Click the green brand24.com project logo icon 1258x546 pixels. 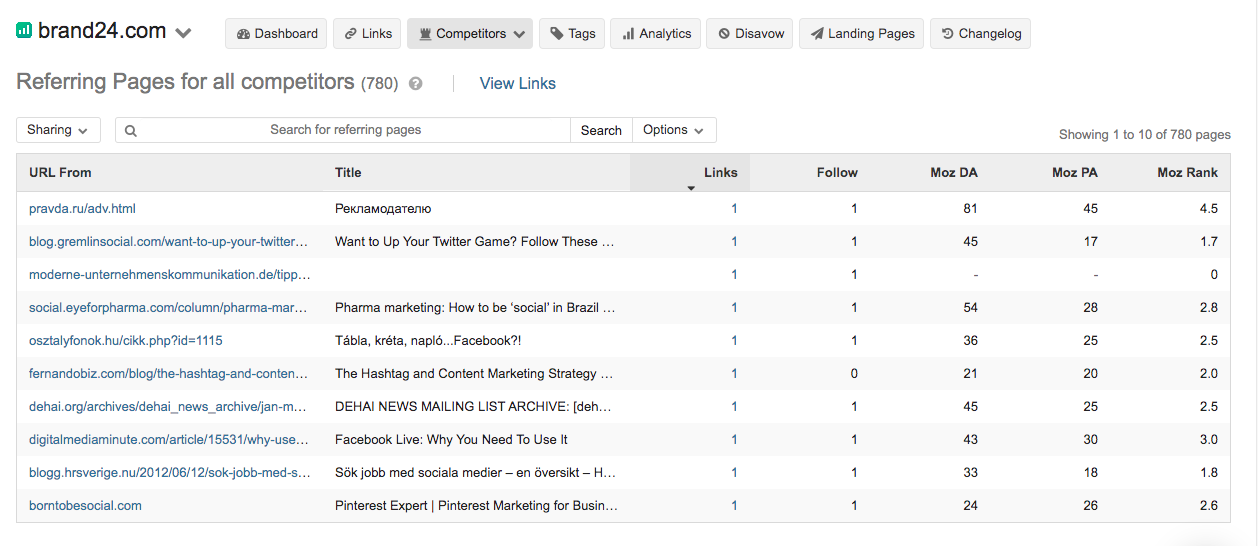[24, 31]
